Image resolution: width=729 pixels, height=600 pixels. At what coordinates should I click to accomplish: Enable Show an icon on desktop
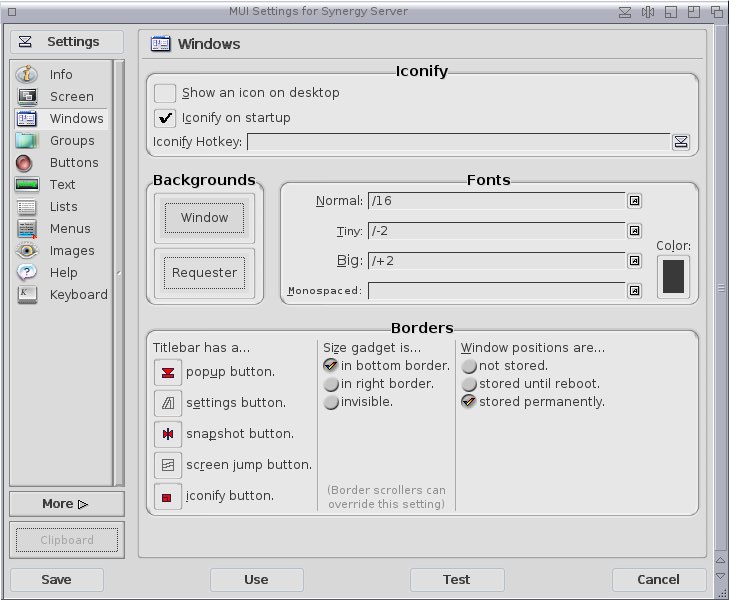pyautogui.click(x=165, y=93)
